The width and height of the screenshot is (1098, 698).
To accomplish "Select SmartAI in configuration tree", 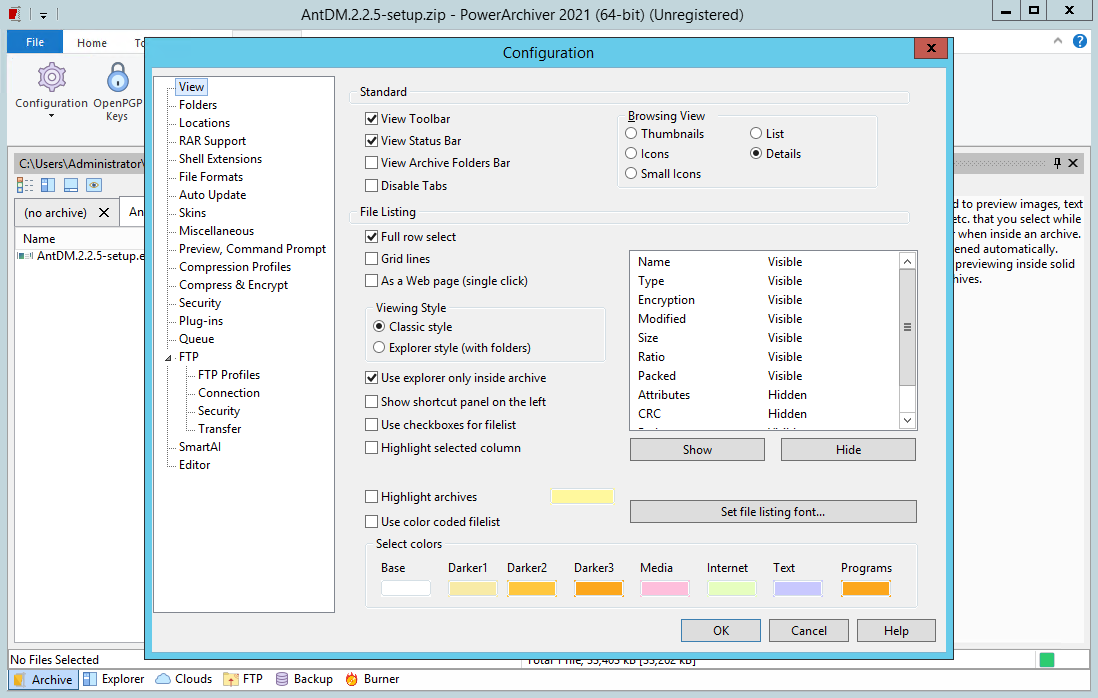I will click(x=200, y=447).
